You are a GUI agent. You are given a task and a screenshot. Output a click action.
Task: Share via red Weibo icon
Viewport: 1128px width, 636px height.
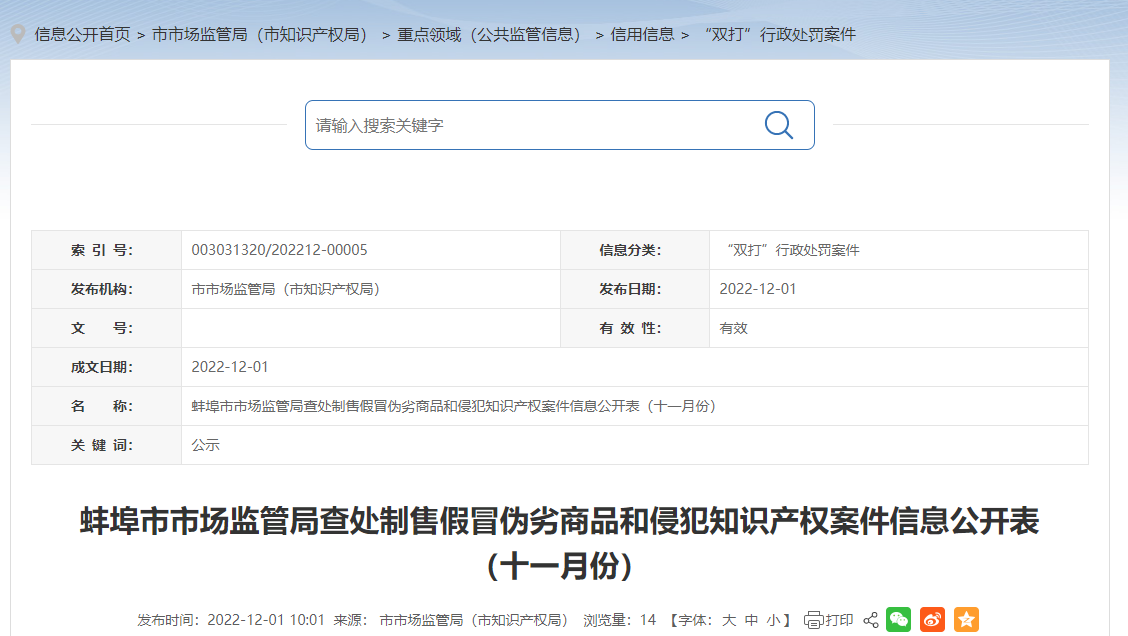(x=932, y=620)
